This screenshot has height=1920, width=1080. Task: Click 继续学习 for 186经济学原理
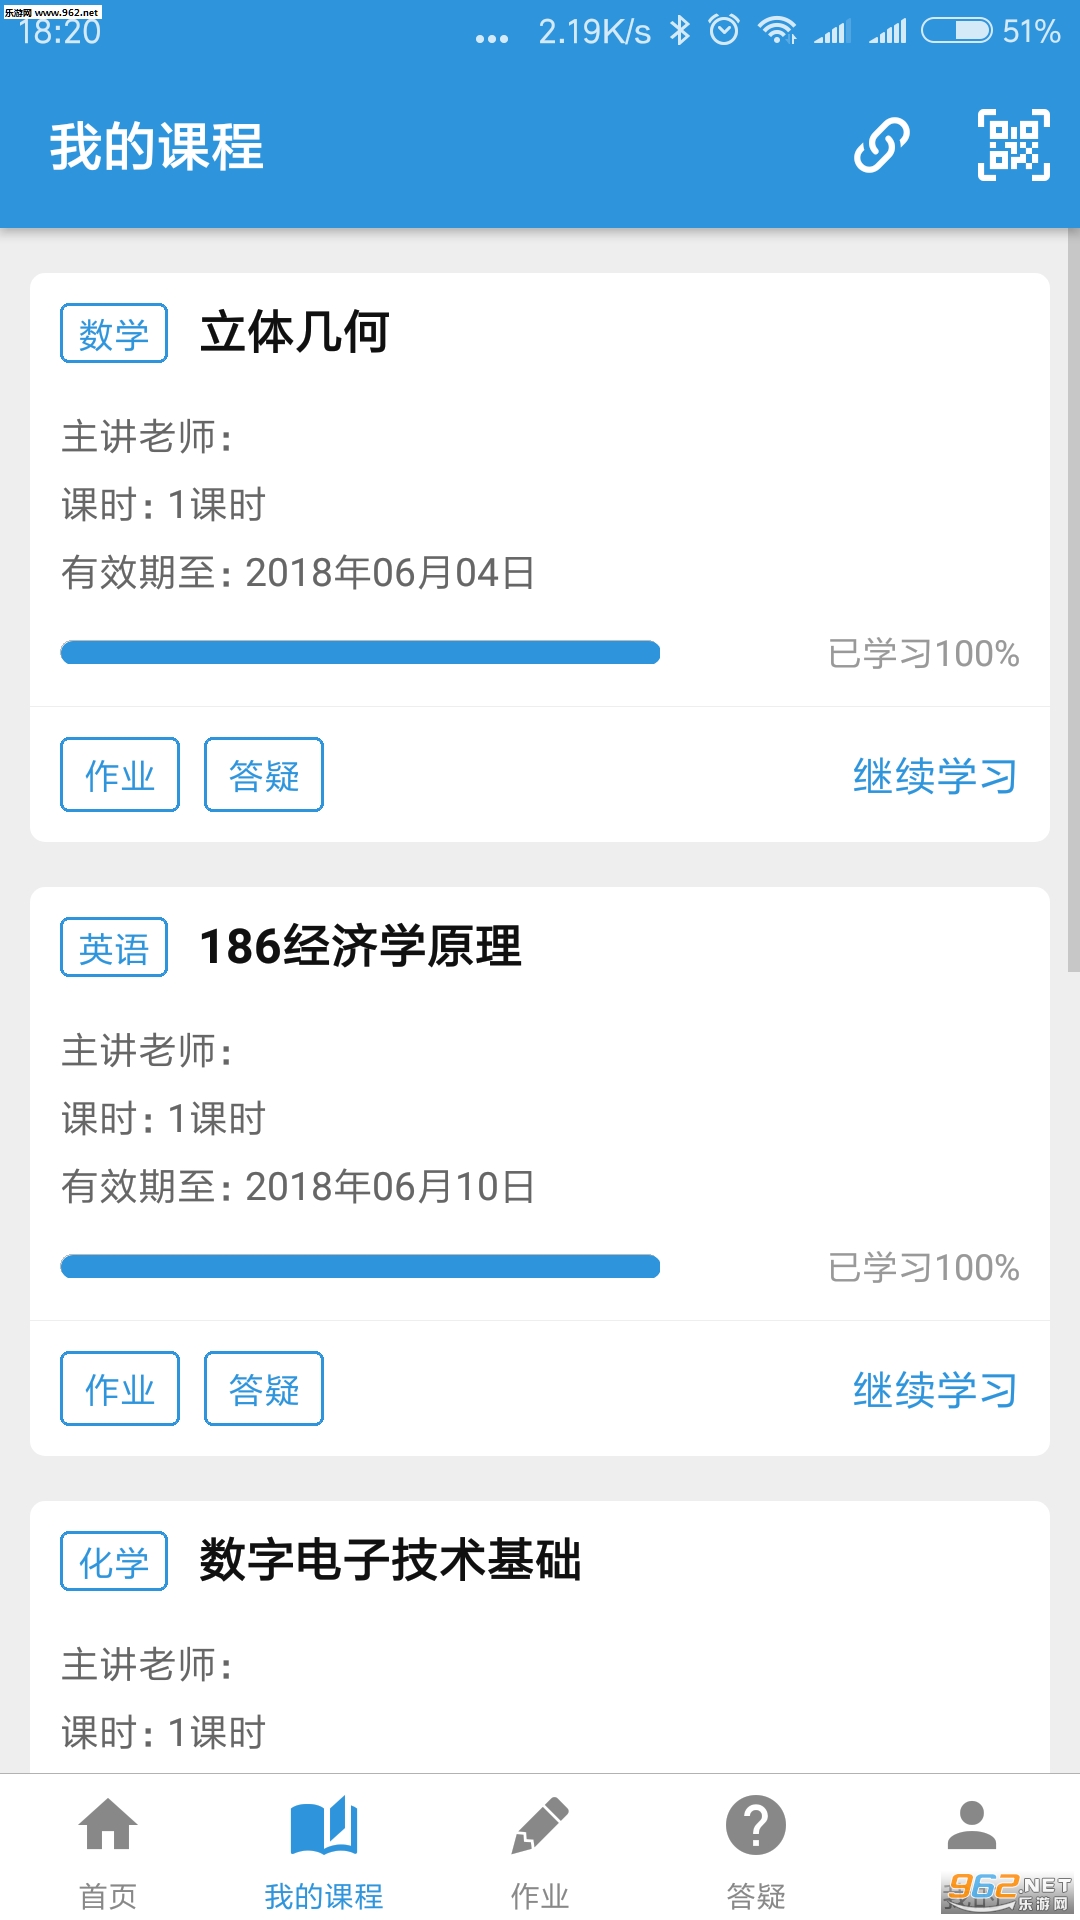(x=934, y=1390)
